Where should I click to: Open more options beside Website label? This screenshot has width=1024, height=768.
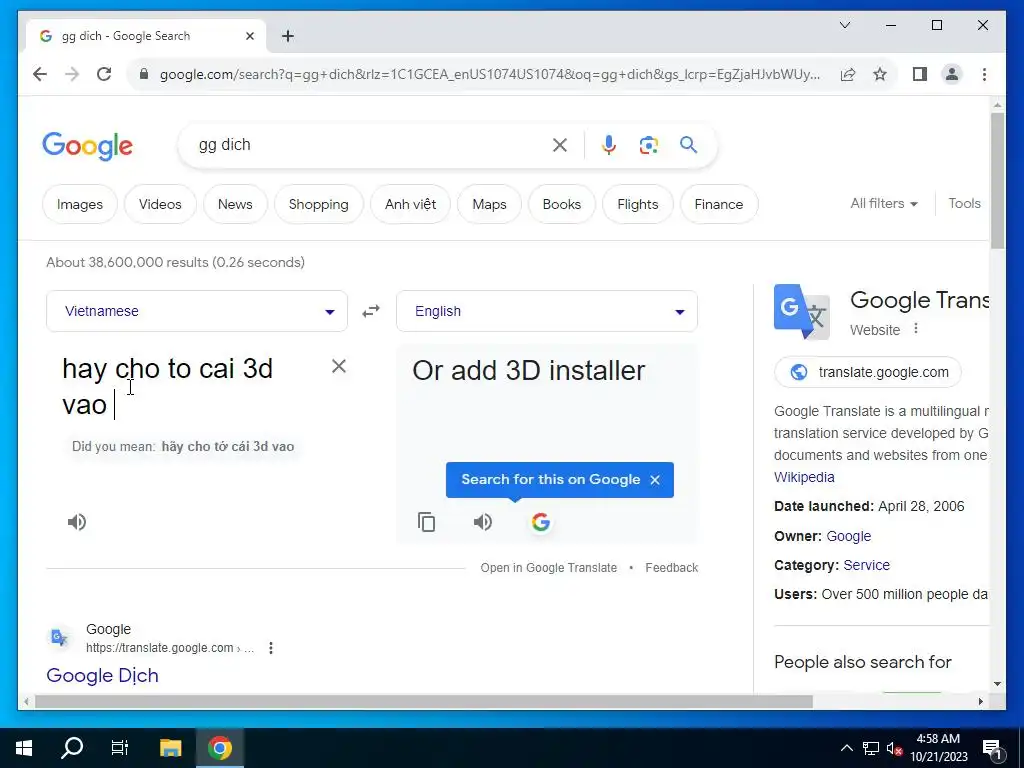916,328
